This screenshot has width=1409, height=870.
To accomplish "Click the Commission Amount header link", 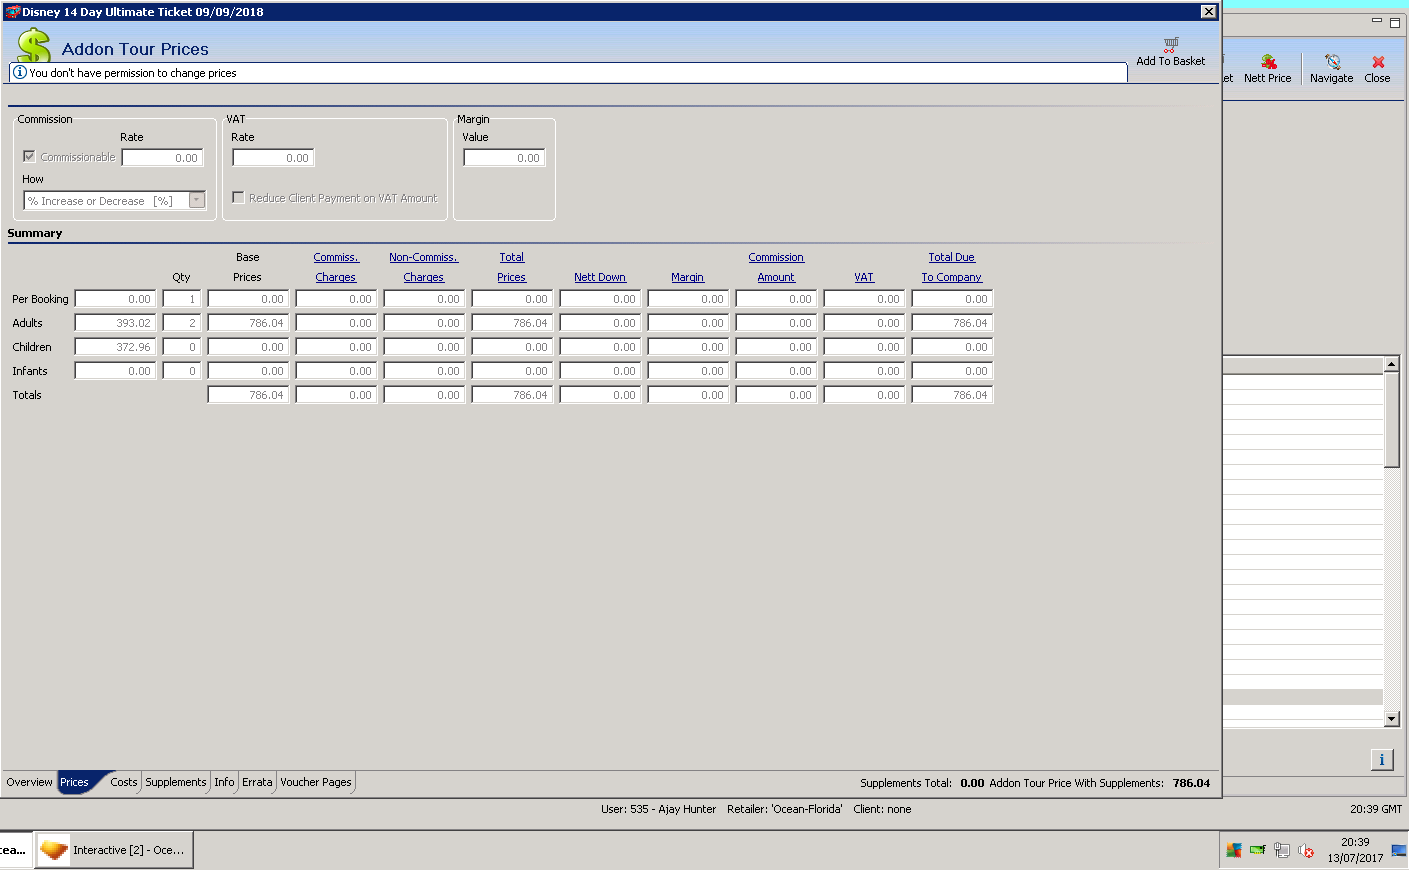I will point(776,267).
